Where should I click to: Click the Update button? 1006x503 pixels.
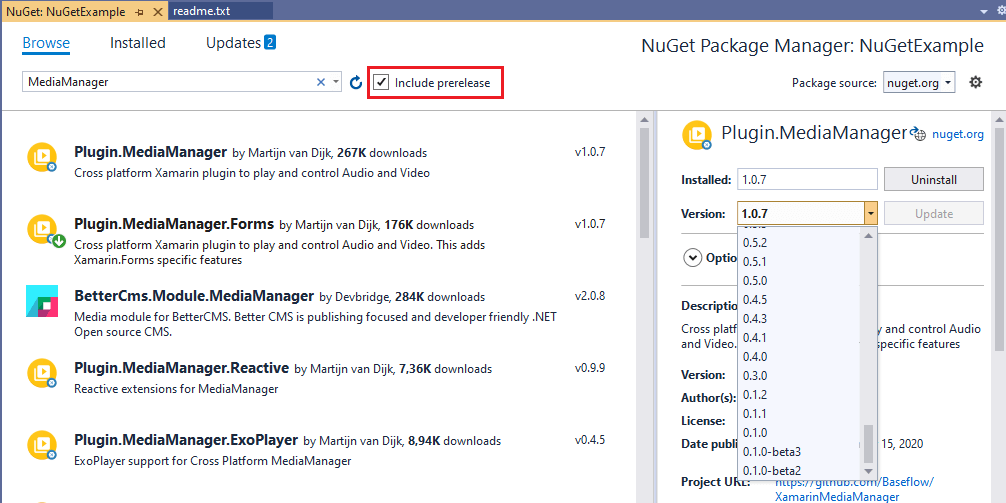tap(934, 214)
